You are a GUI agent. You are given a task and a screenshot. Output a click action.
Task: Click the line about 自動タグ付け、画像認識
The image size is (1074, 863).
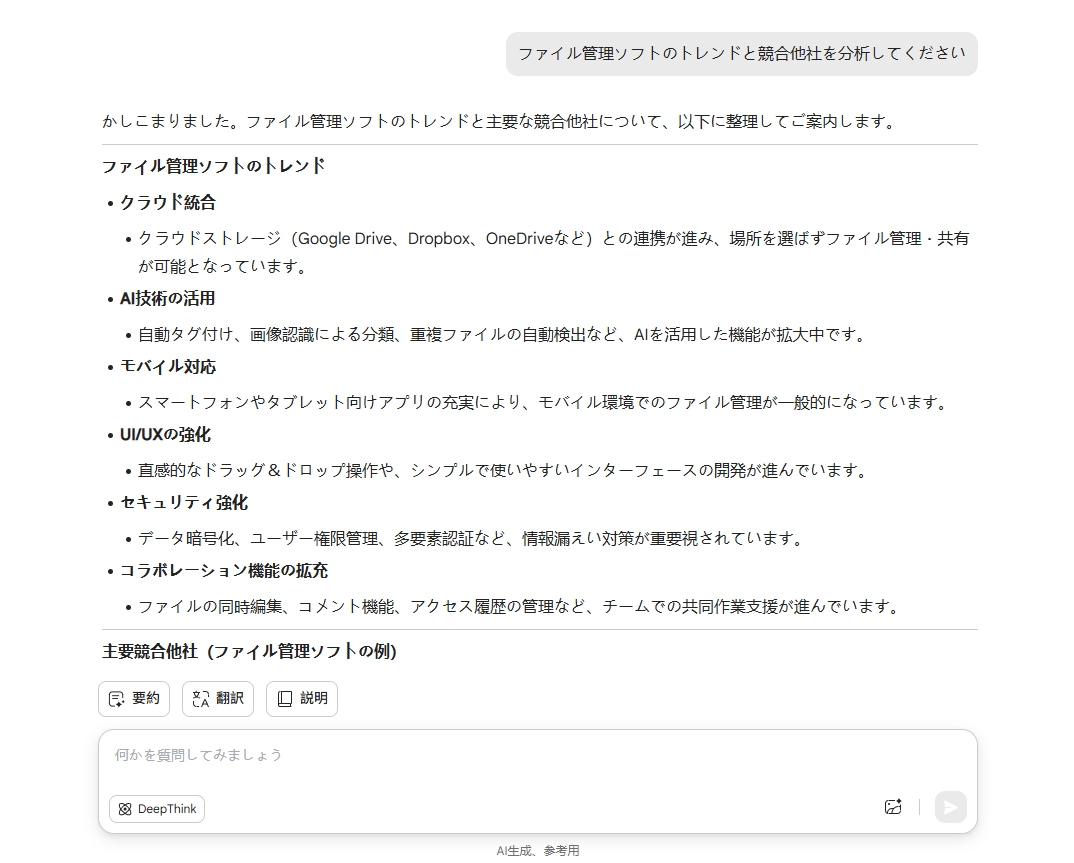503,334
